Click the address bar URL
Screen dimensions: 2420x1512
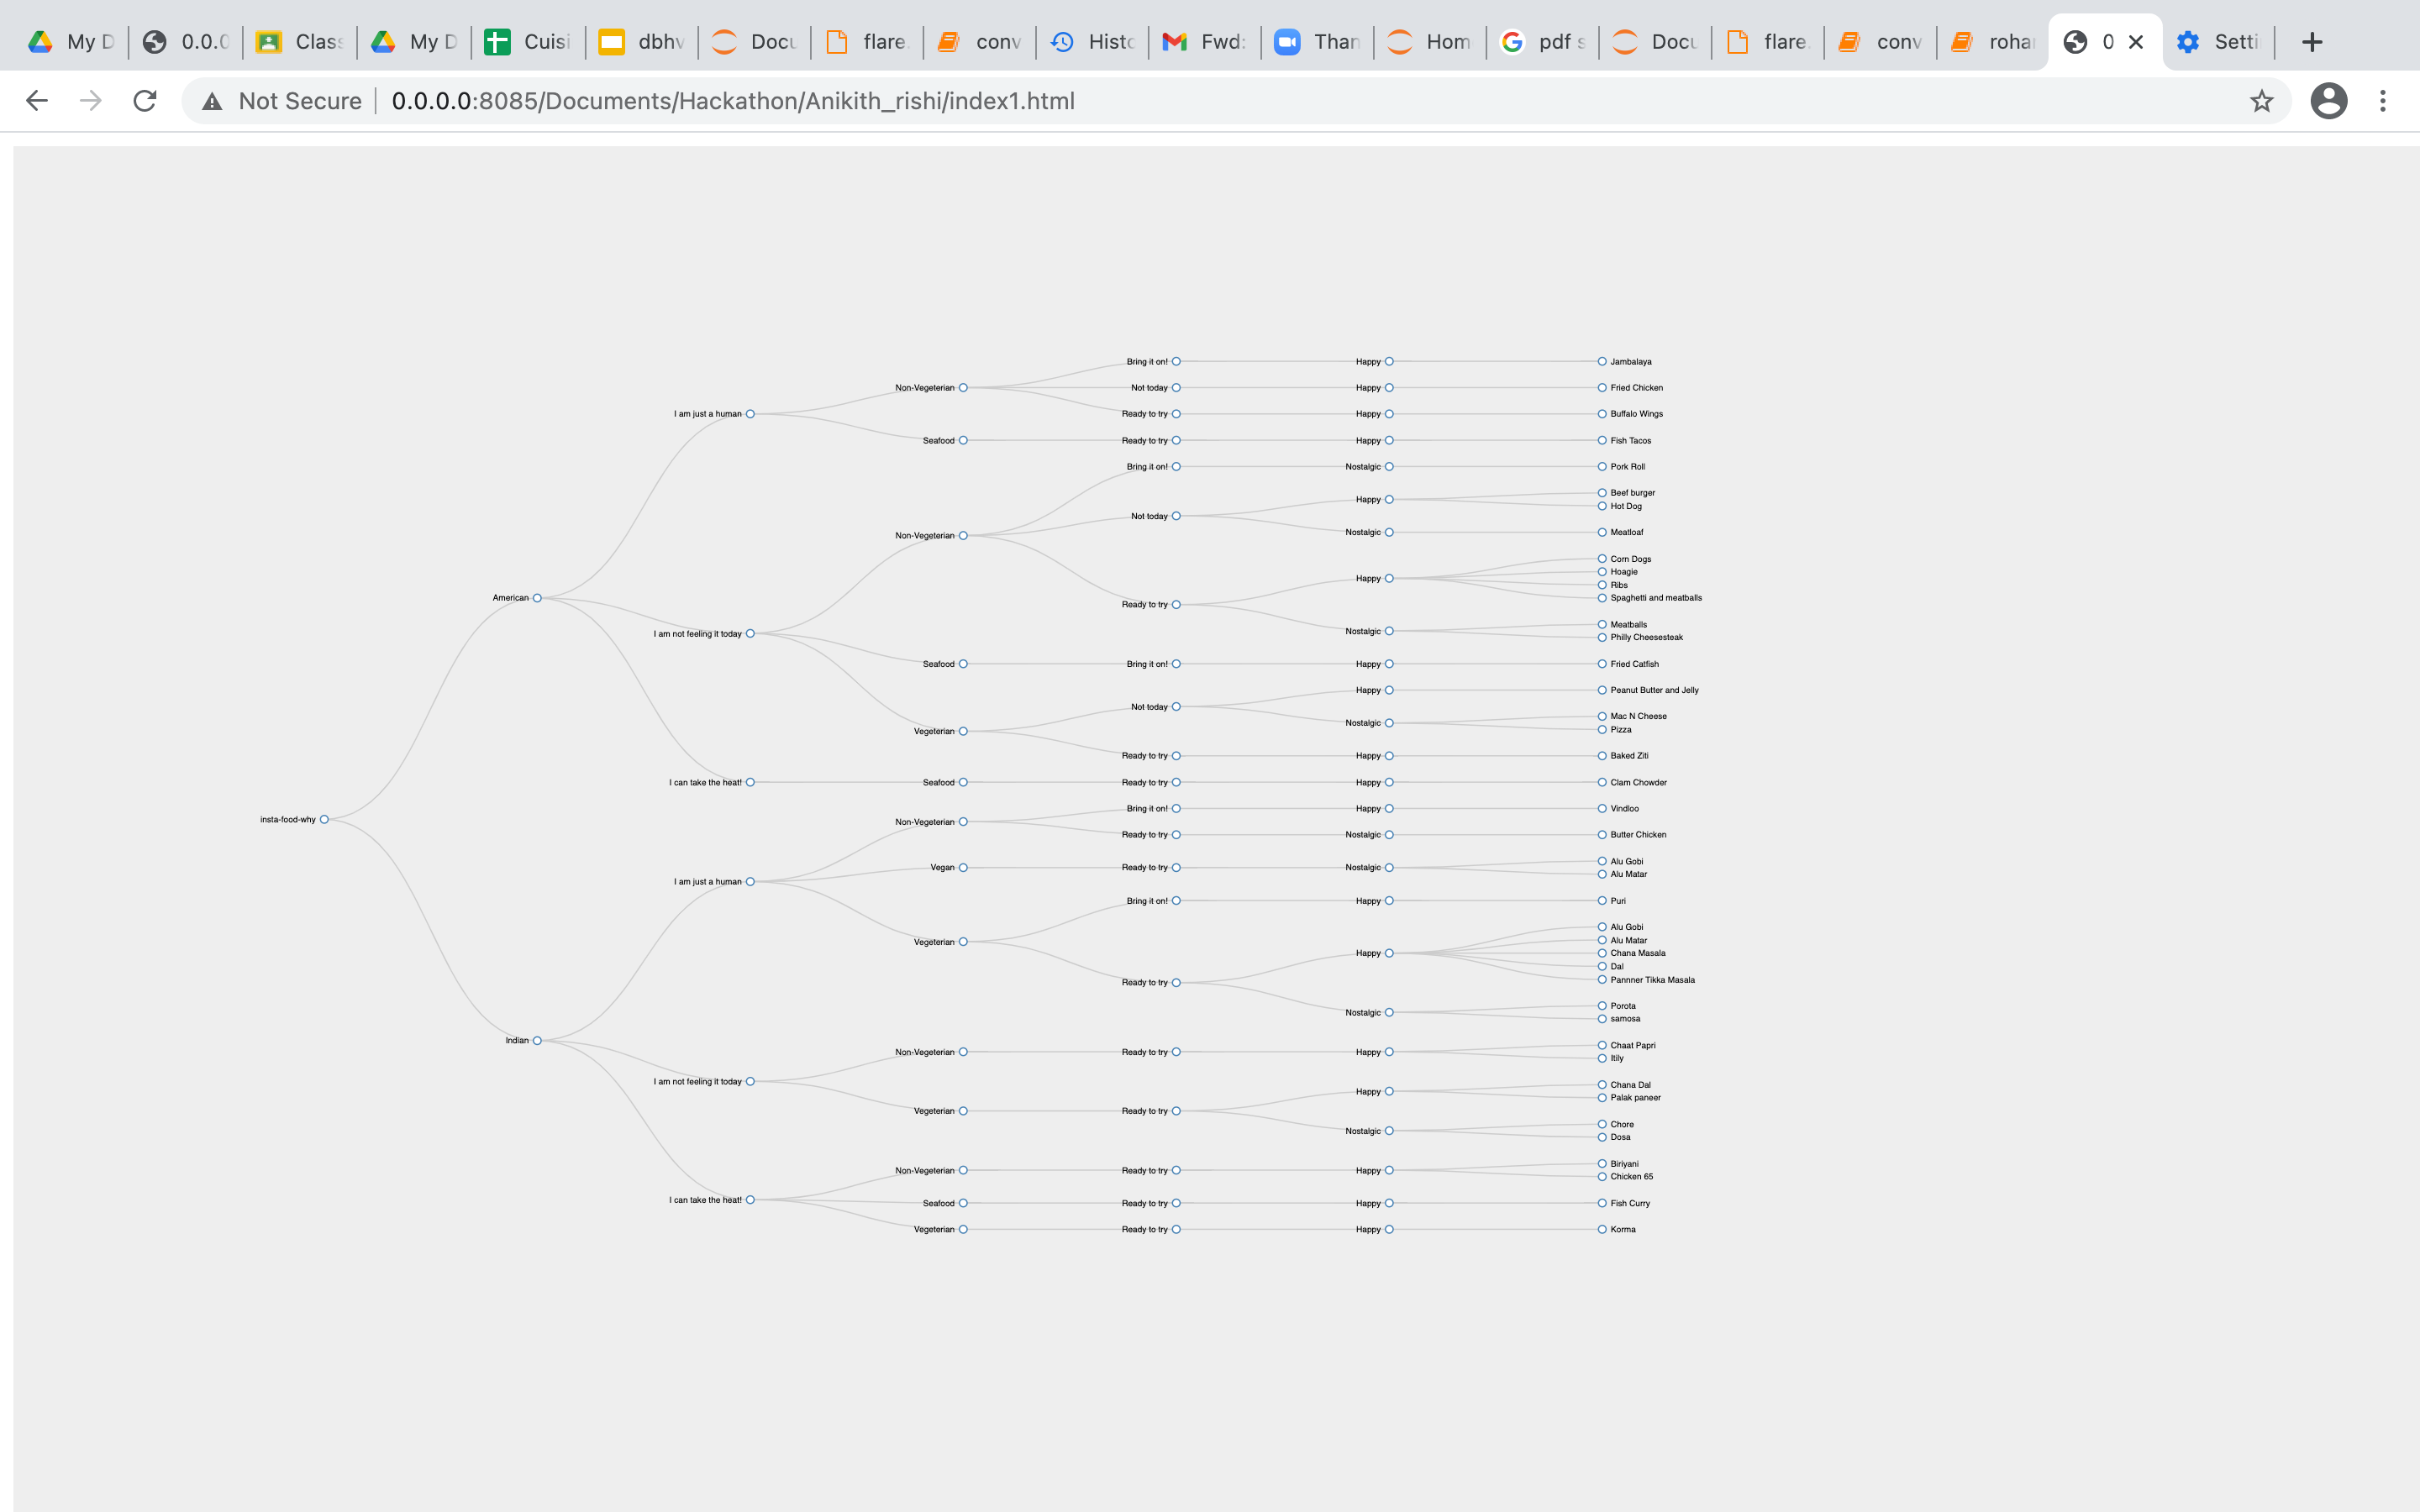coord(732,101)
